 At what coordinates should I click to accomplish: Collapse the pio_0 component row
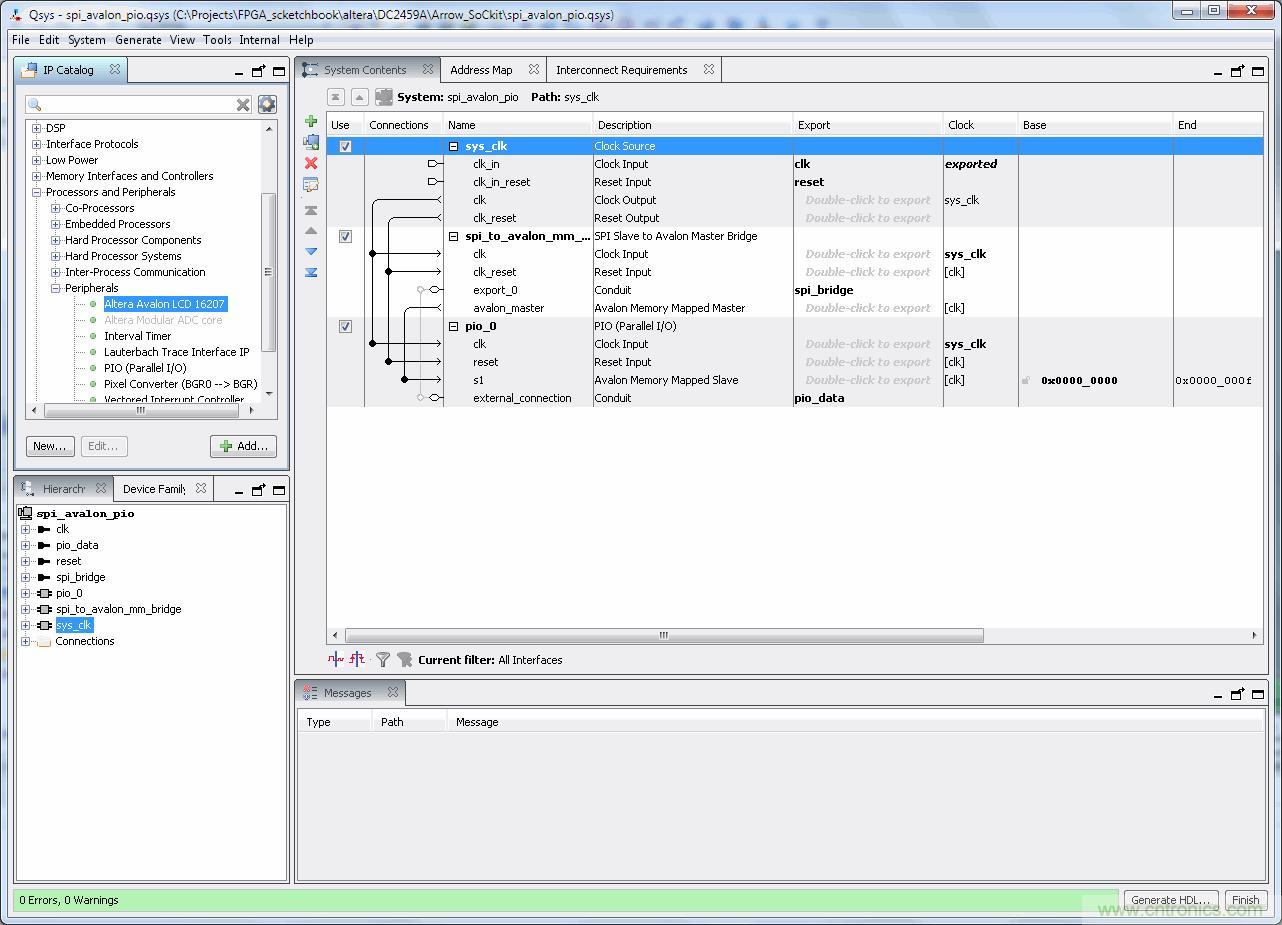[x=453, y=327]
